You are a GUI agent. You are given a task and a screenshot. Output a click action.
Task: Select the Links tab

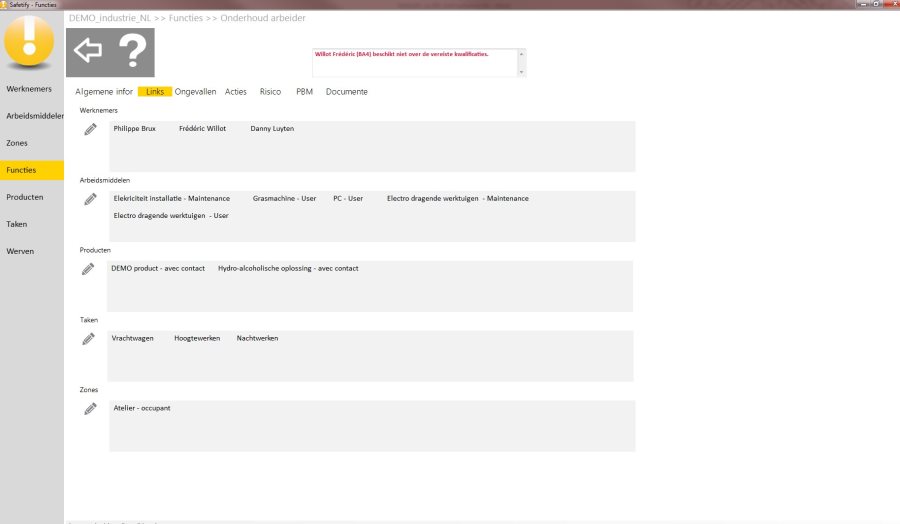coord(155,92)
